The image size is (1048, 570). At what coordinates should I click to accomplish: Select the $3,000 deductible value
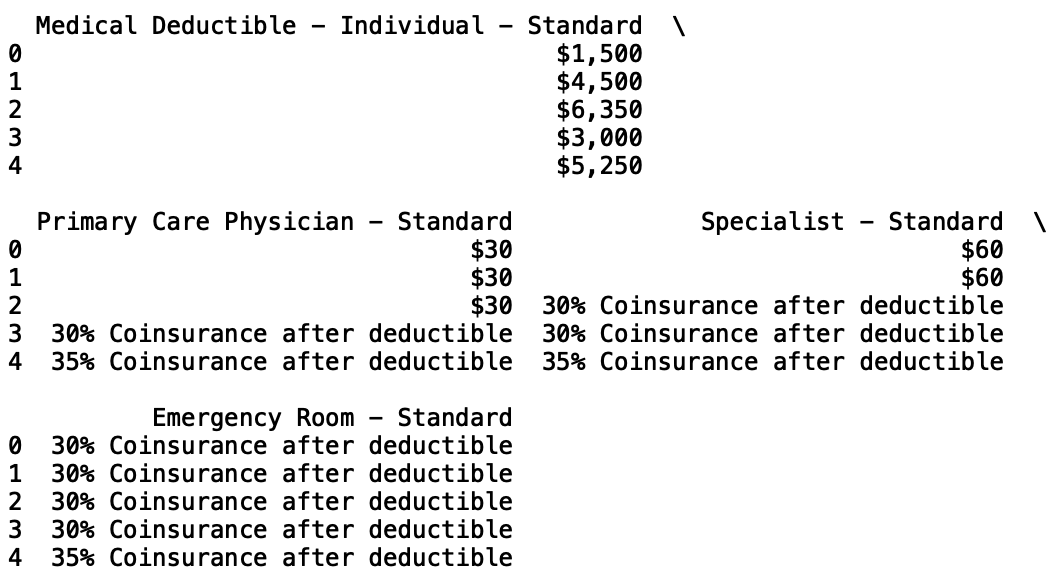[600, 138]
